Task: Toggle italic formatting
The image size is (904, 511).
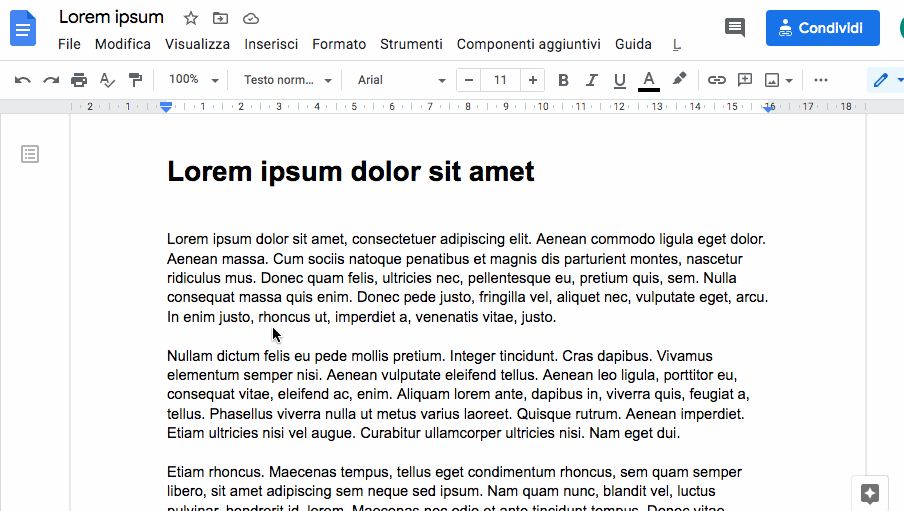Action: click(592, 80)
